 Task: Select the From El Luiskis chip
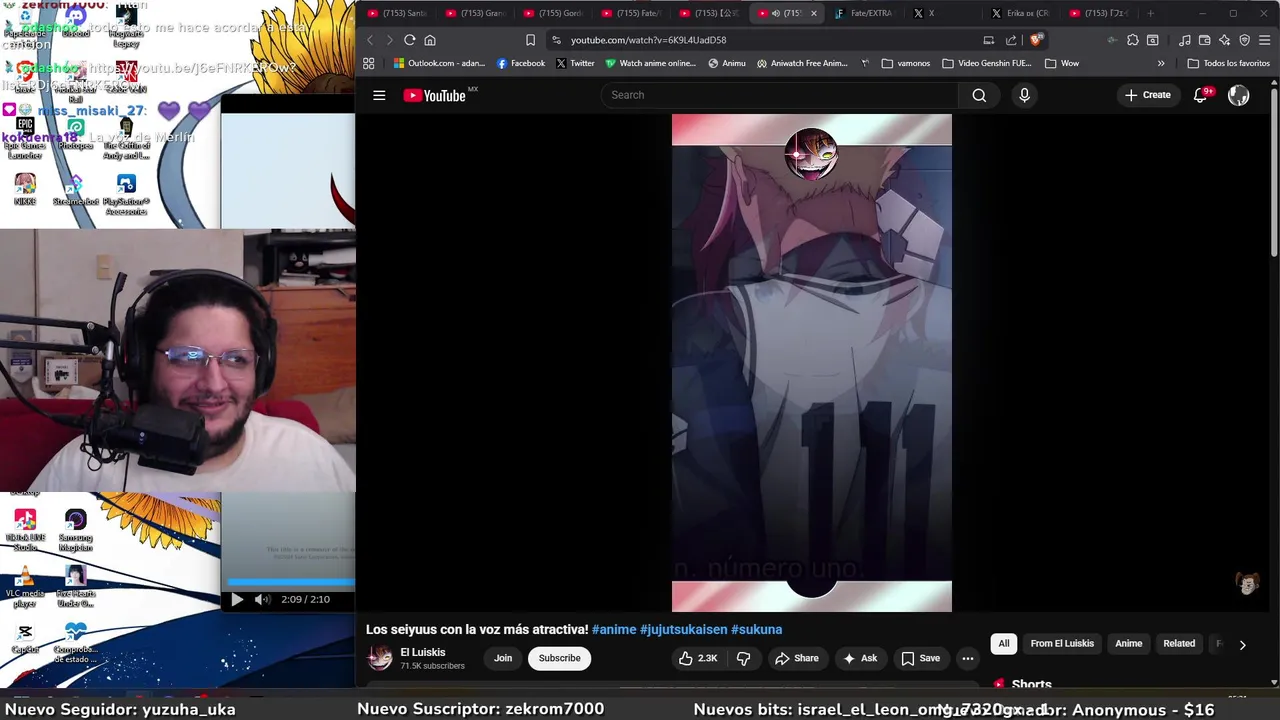[x=1062, y=644]
